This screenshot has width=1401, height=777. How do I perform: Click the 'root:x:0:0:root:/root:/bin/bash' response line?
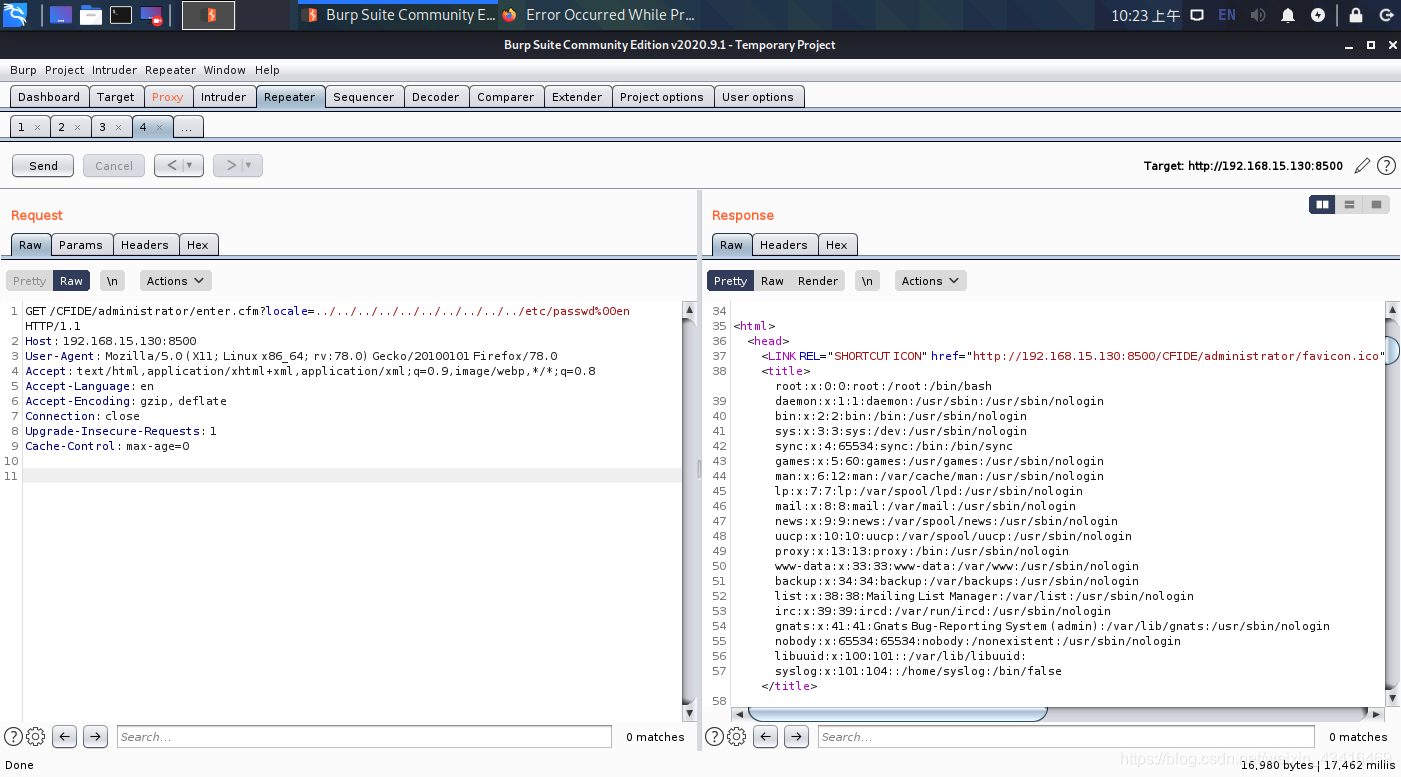click(x=883, y=386)
